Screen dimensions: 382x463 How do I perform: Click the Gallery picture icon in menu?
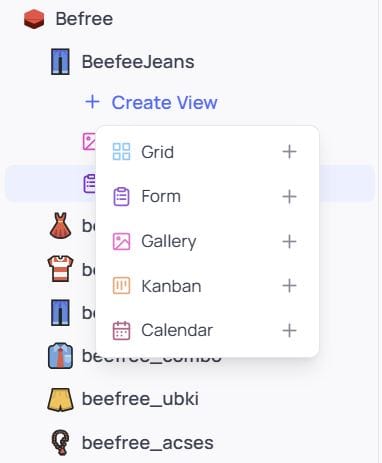[121, 241]
